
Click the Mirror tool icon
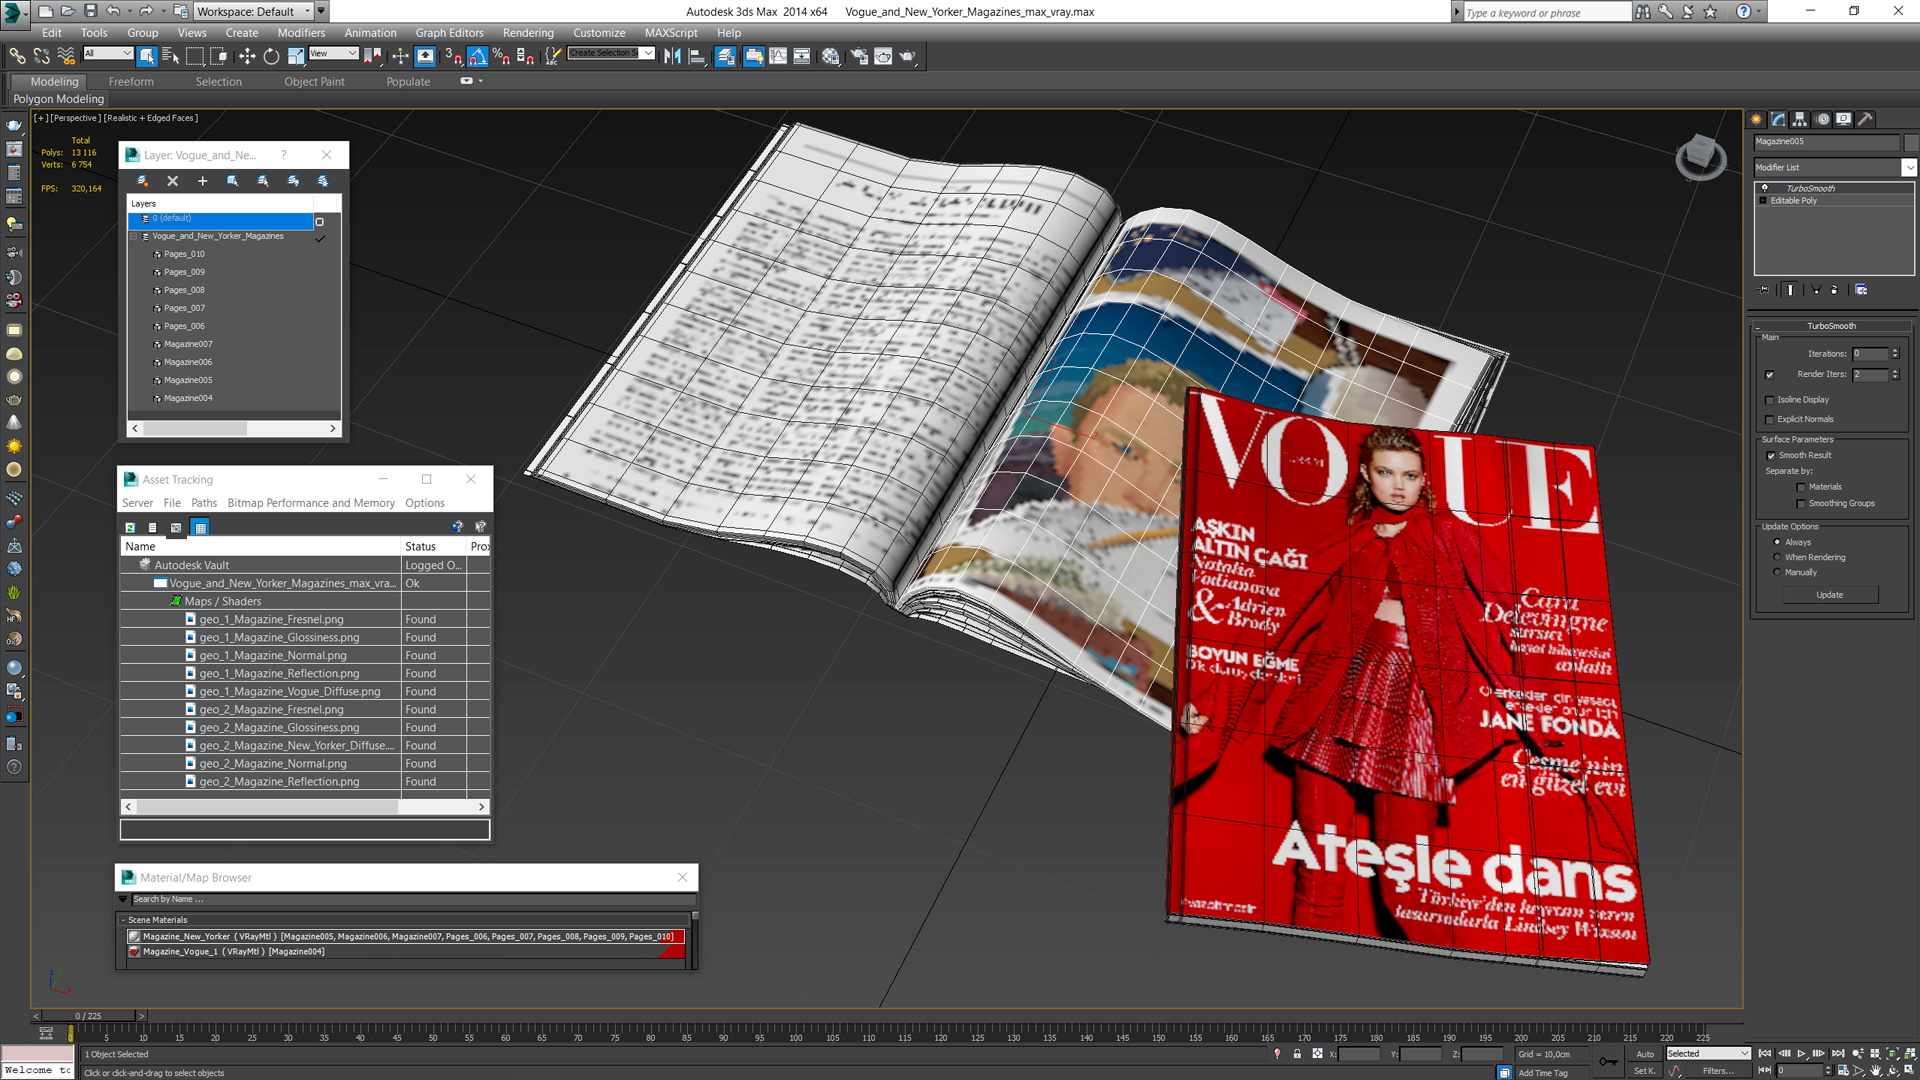point(672,56)
